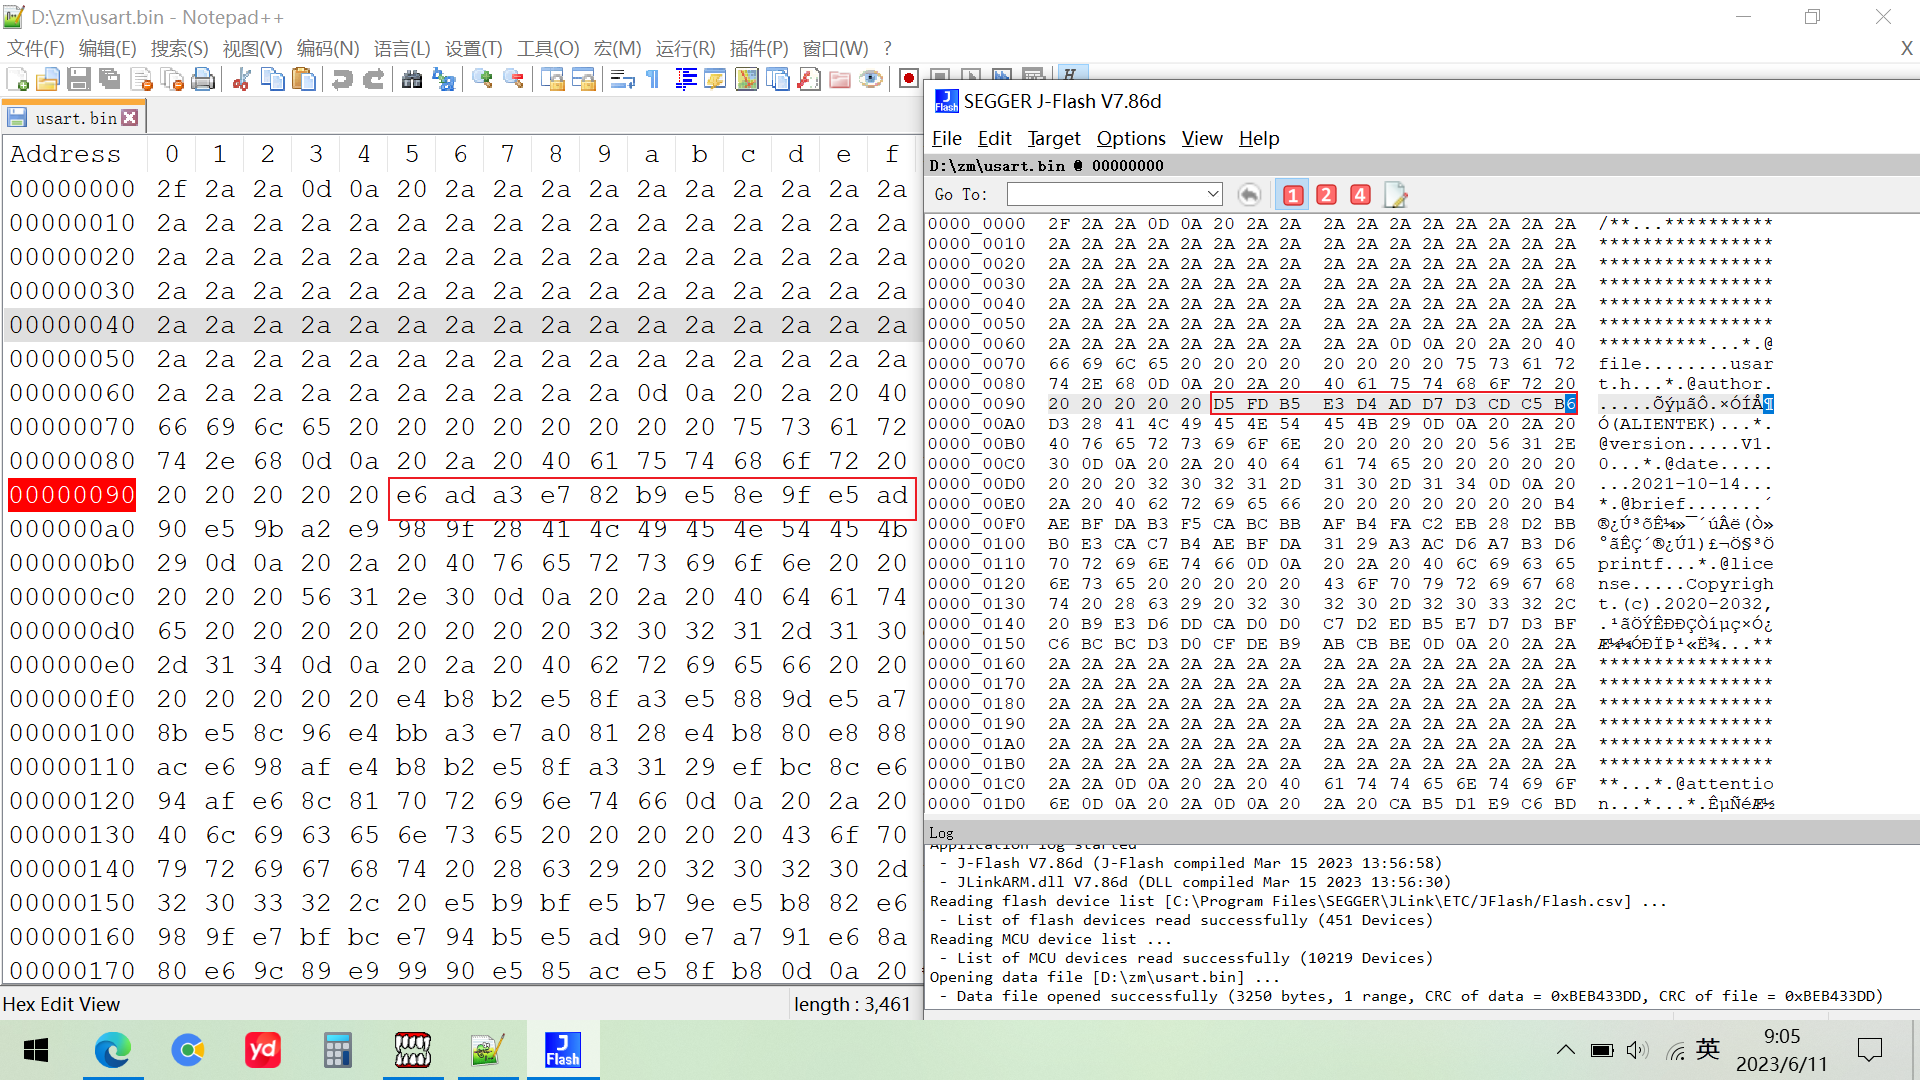Open the Document List panel

(778, 79)
